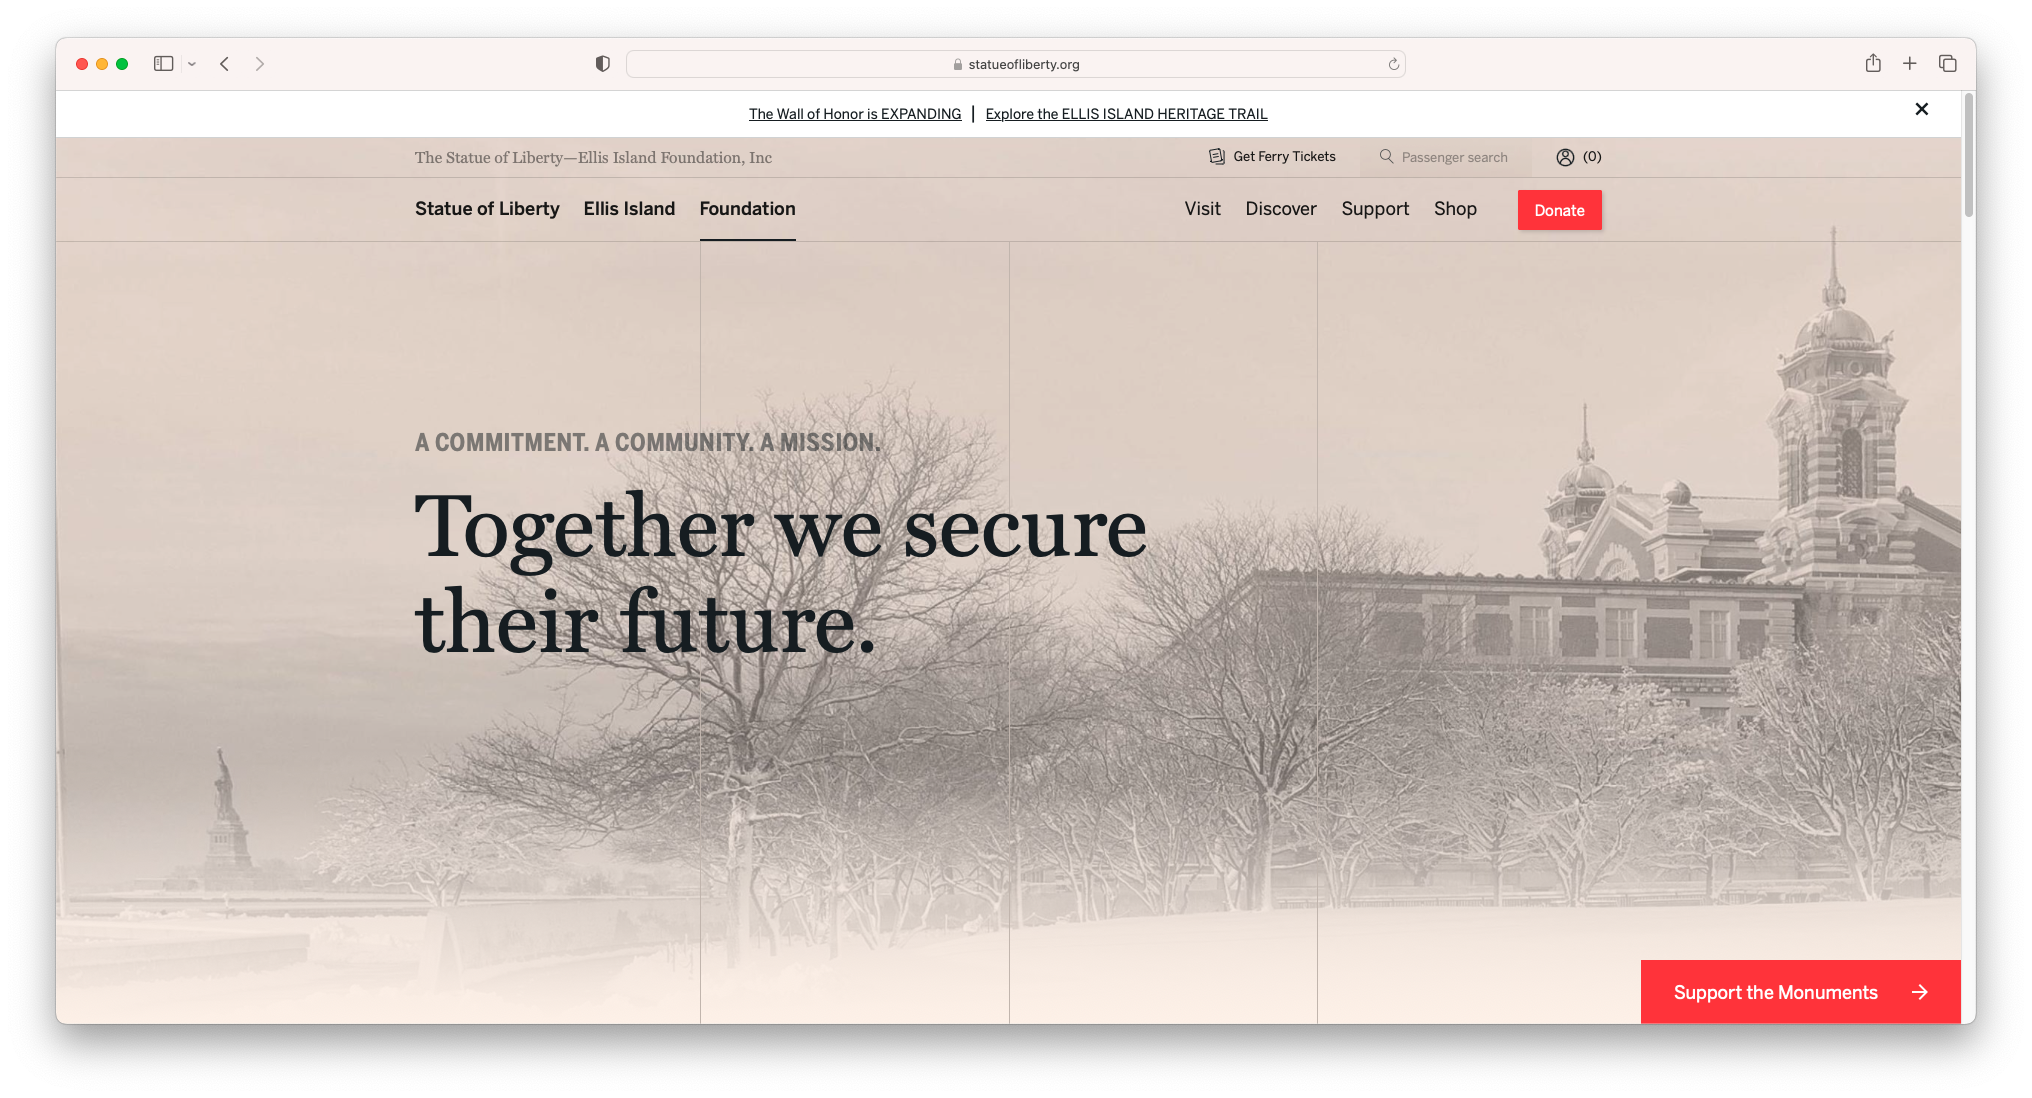Image resolution: width=2032 pixels, height=1098 pixels.
Task: Open the Discover menu
Action: click(x=1281, y=209)
